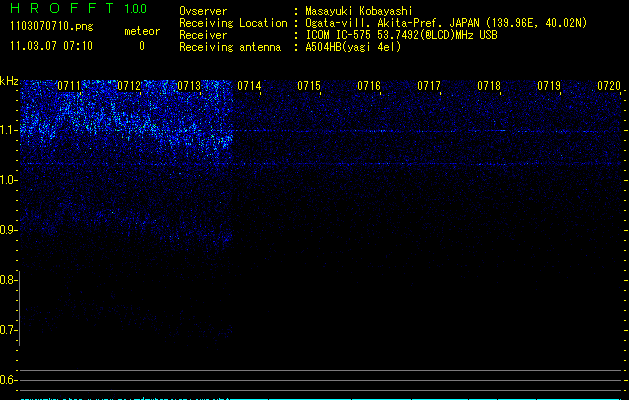629x400 pixels.
Task: Click the 0717 time marker
Action: (429, 86)
